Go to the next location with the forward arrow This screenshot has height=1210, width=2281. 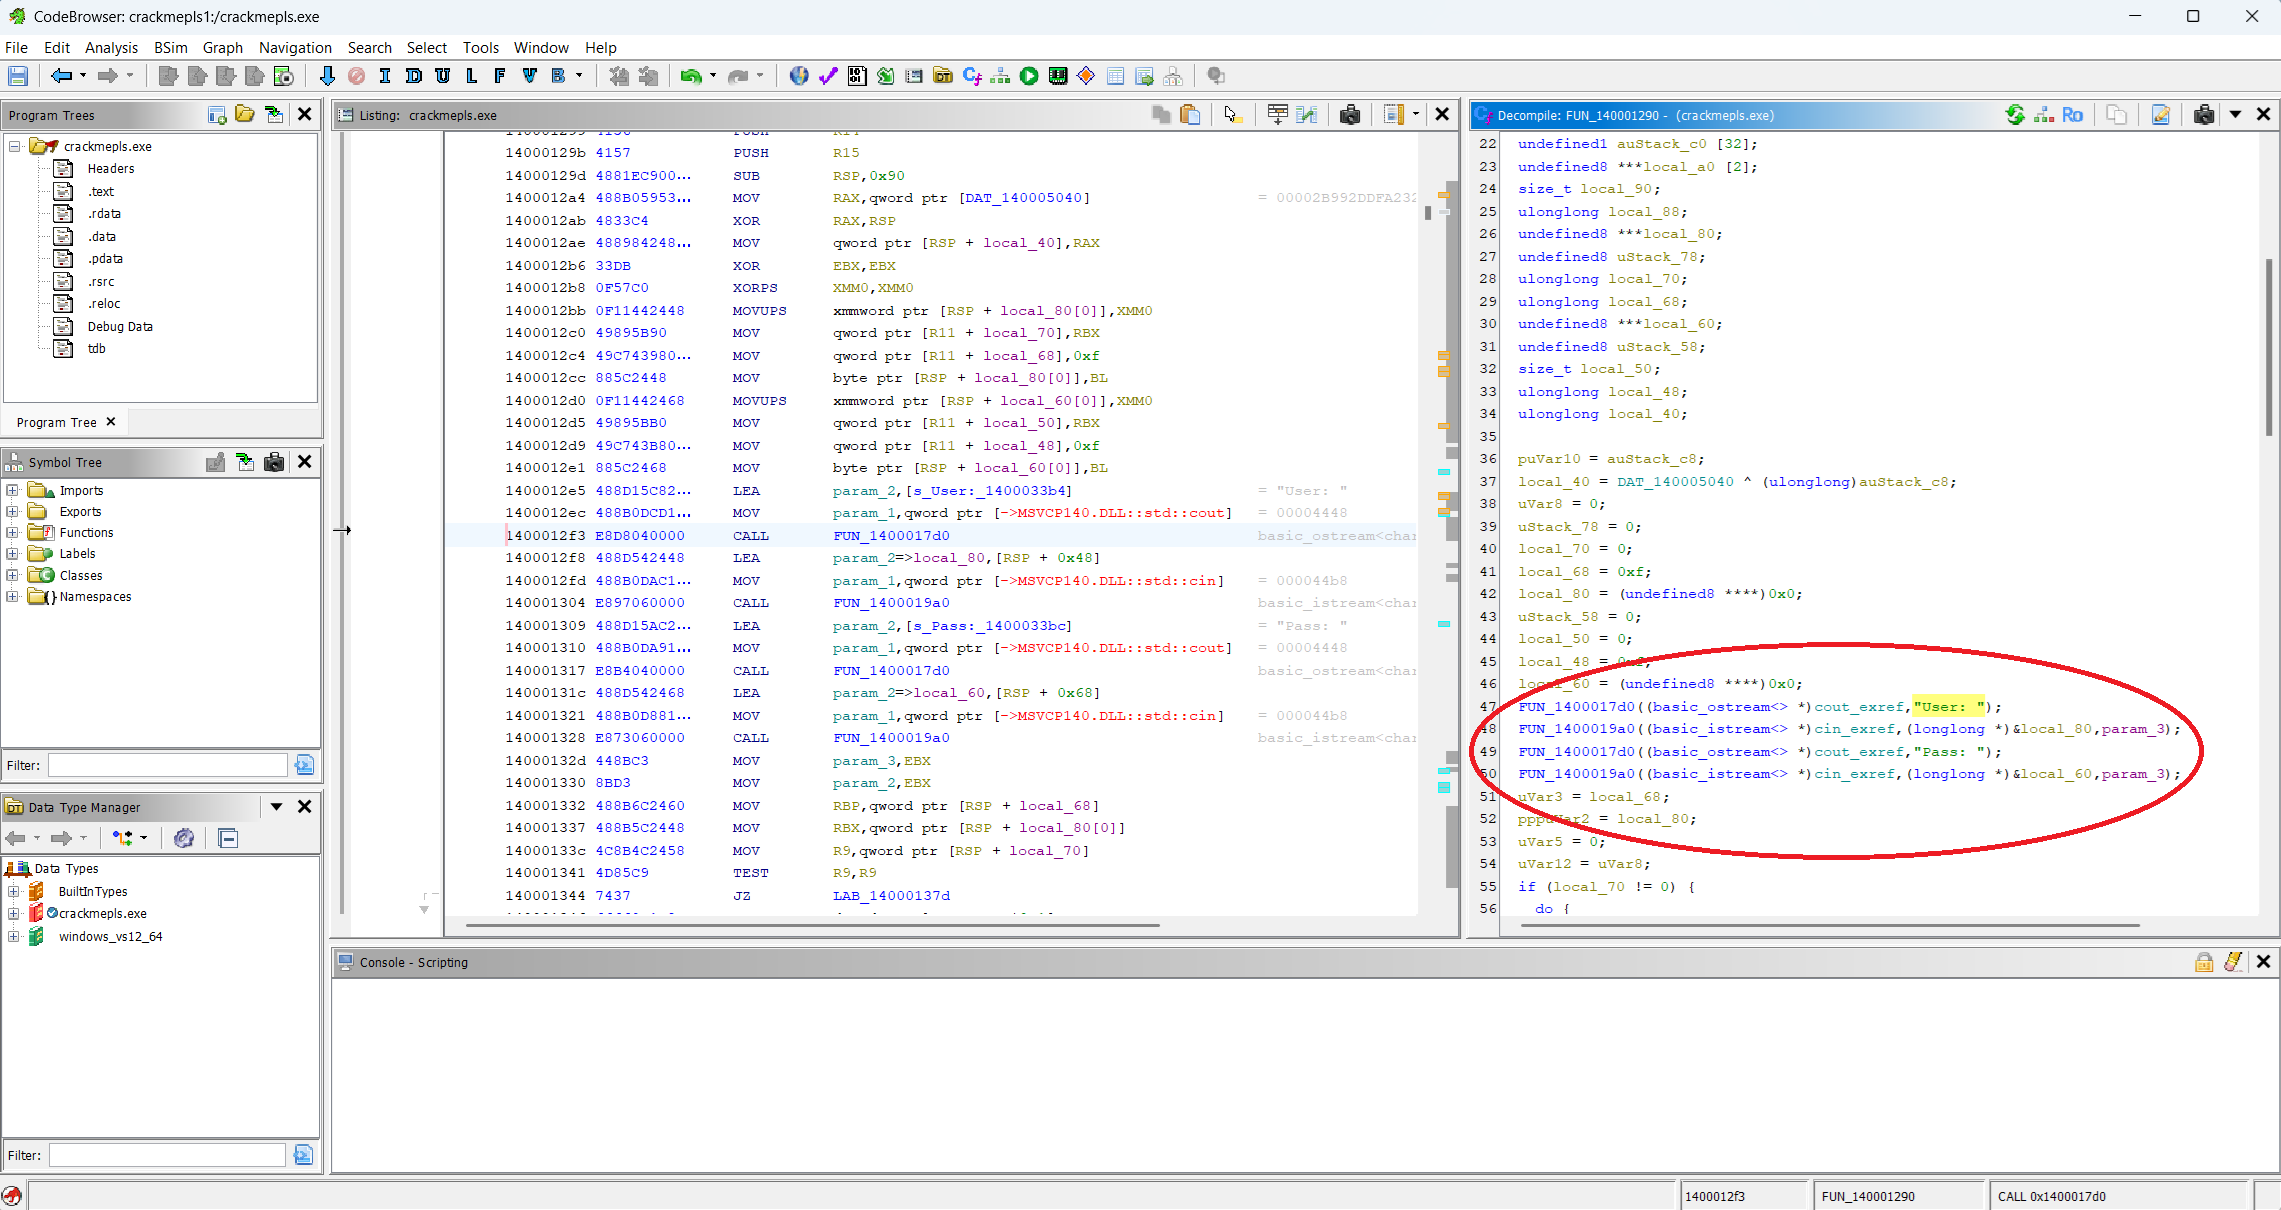pyautogui.click(x=107, y=76)
